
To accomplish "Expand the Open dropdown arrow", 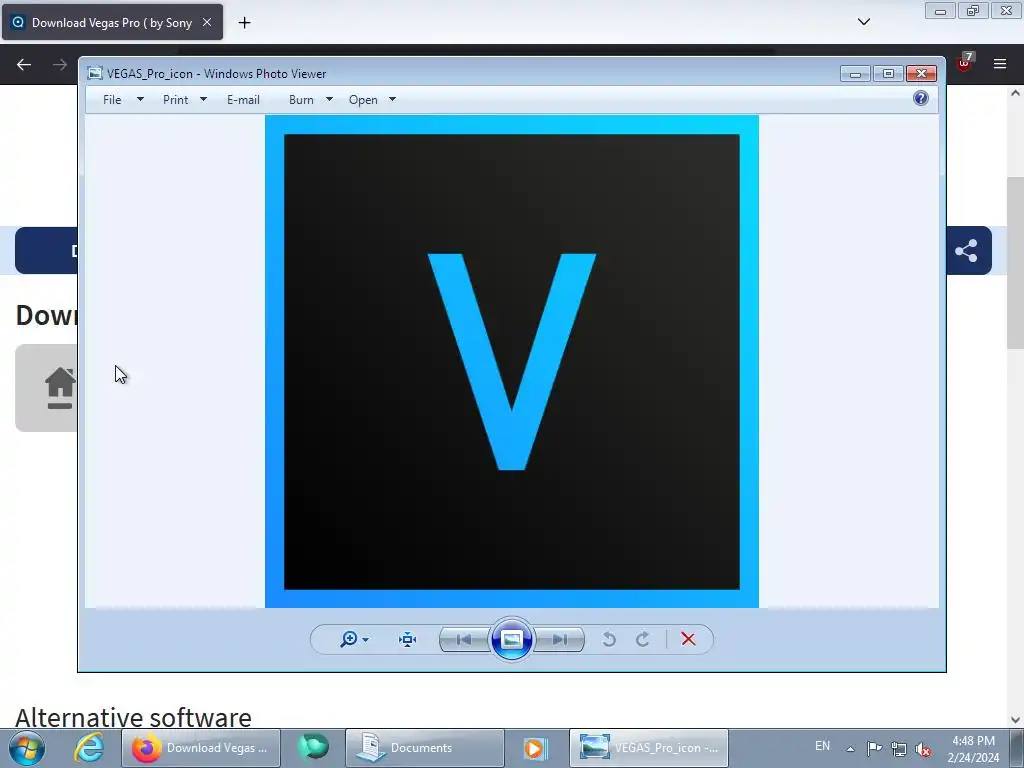I will pos(392,99).
